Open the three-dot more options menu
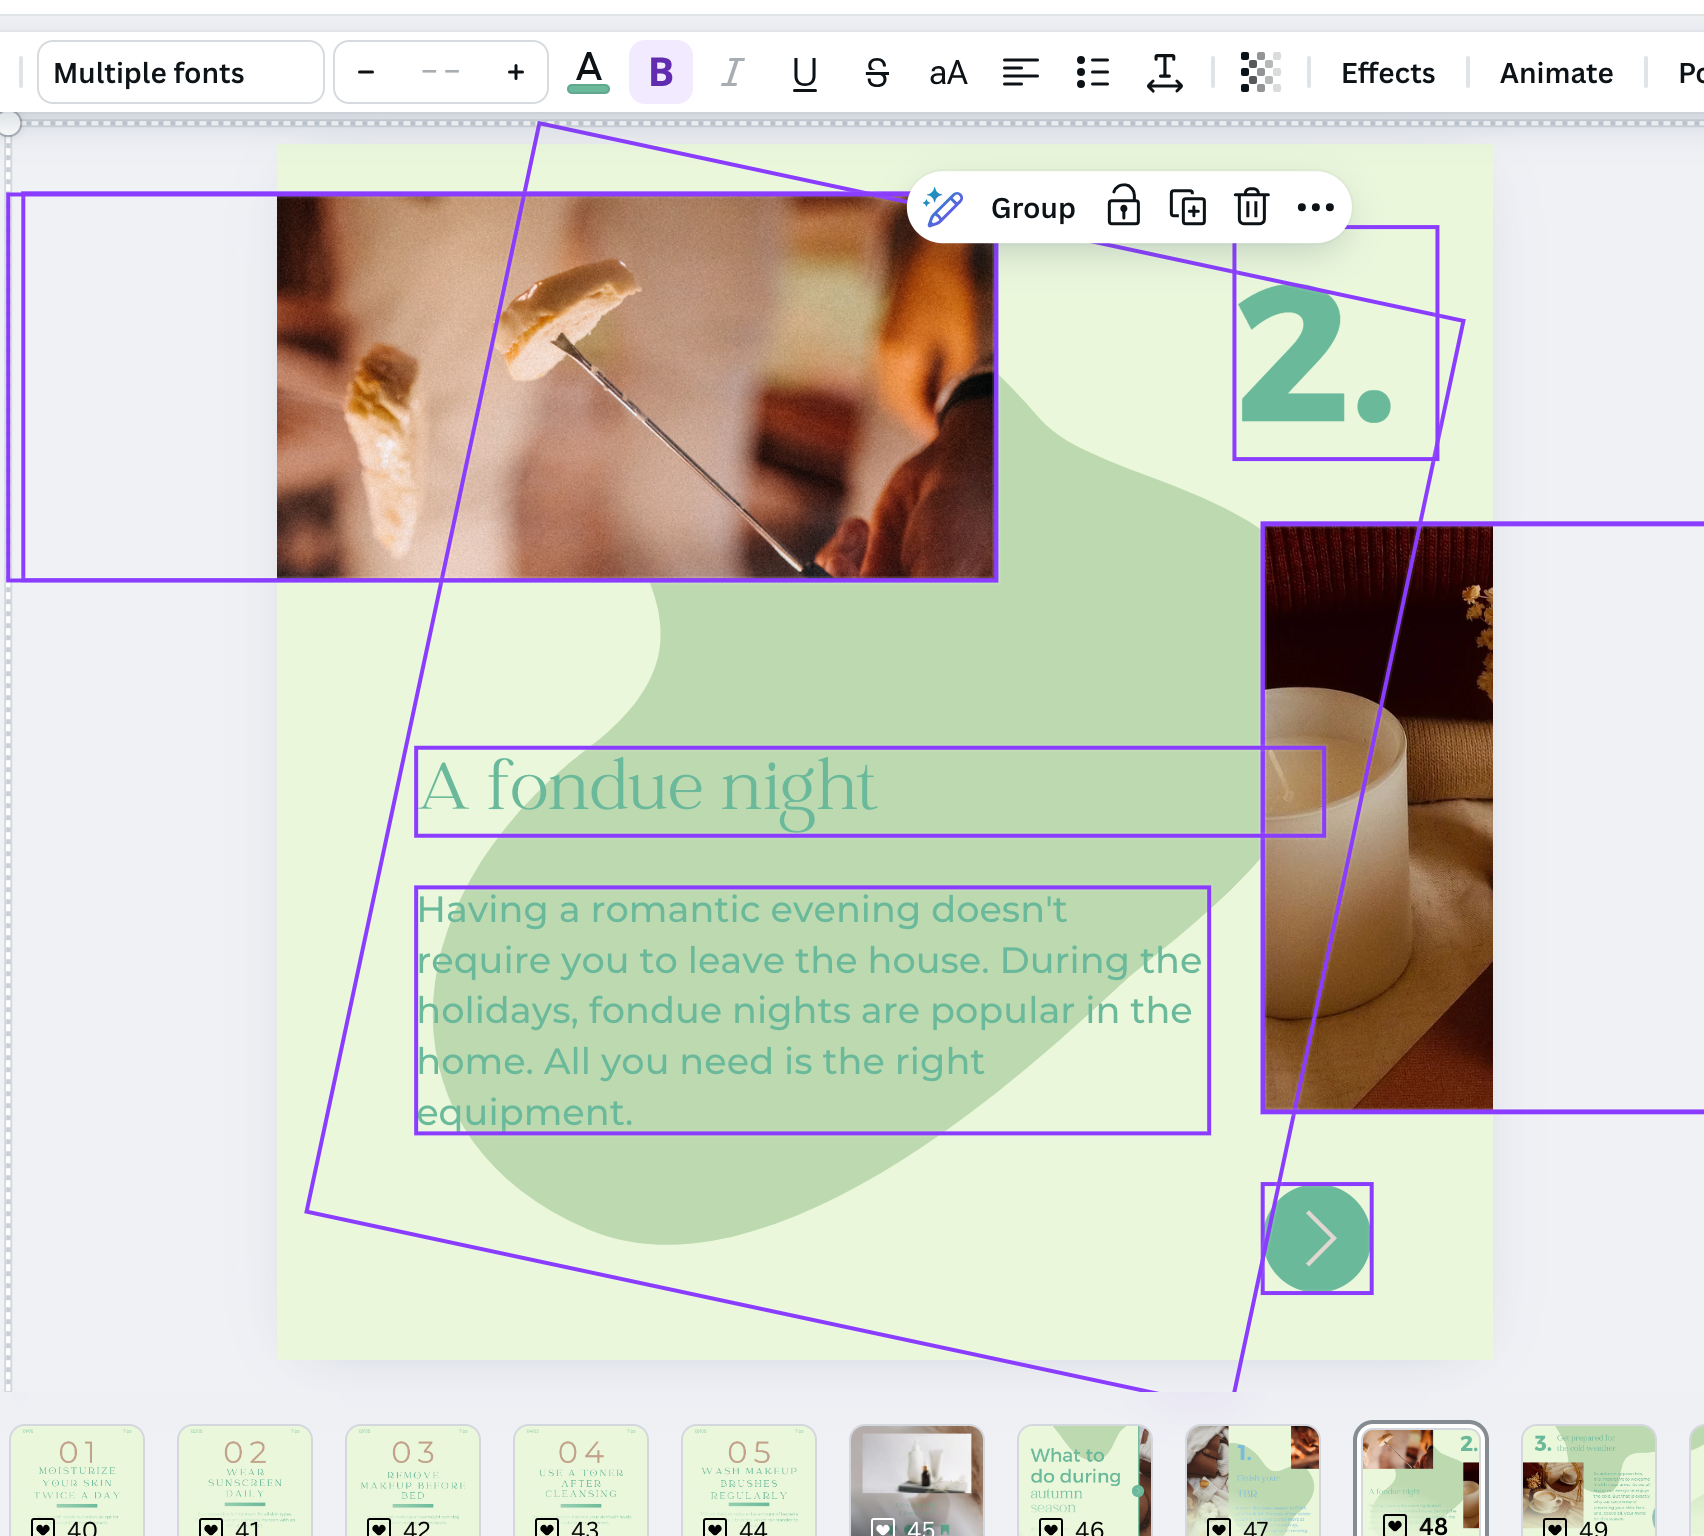Screen dimensions: 1704x1536 pos(1315,208)
